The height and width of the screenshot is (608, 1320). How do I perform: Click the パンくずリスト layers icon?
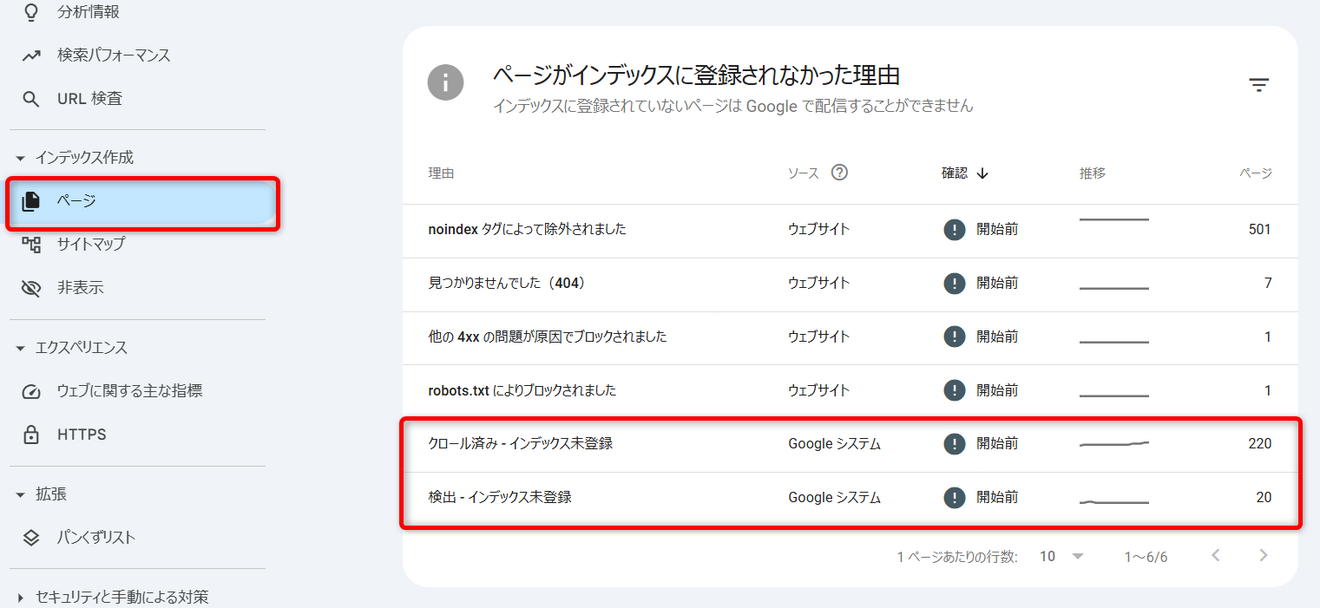[31, 538]
